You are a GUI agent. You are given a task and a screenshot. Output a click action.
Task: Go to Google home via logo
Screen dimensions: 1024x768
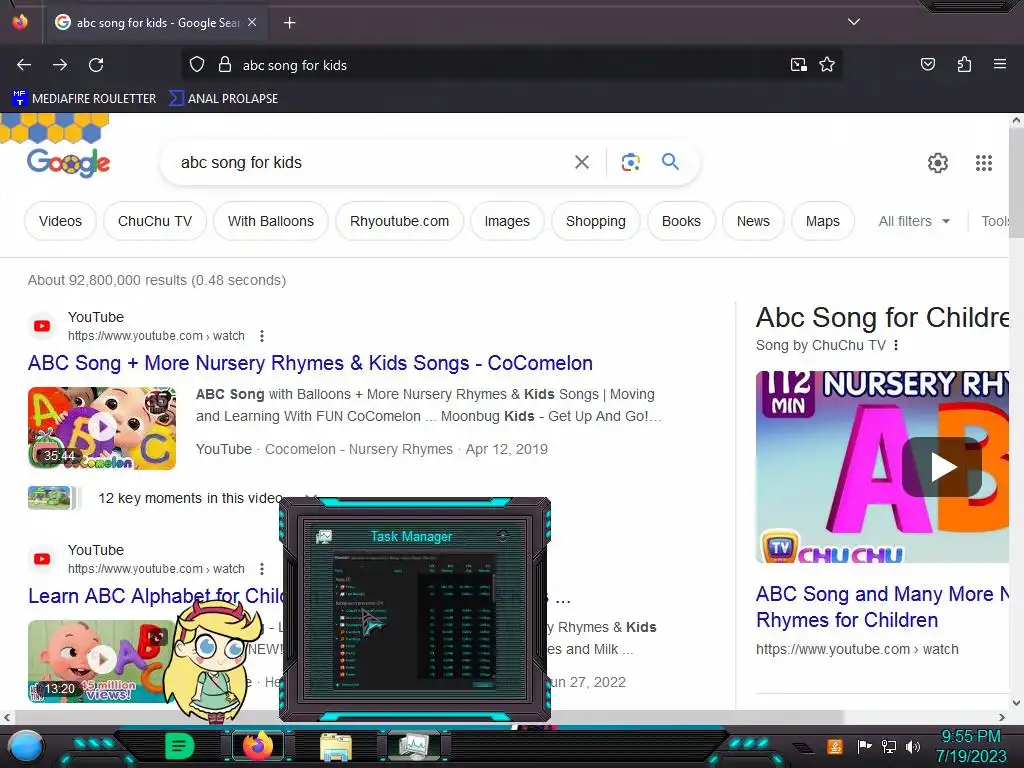(69, 163)
